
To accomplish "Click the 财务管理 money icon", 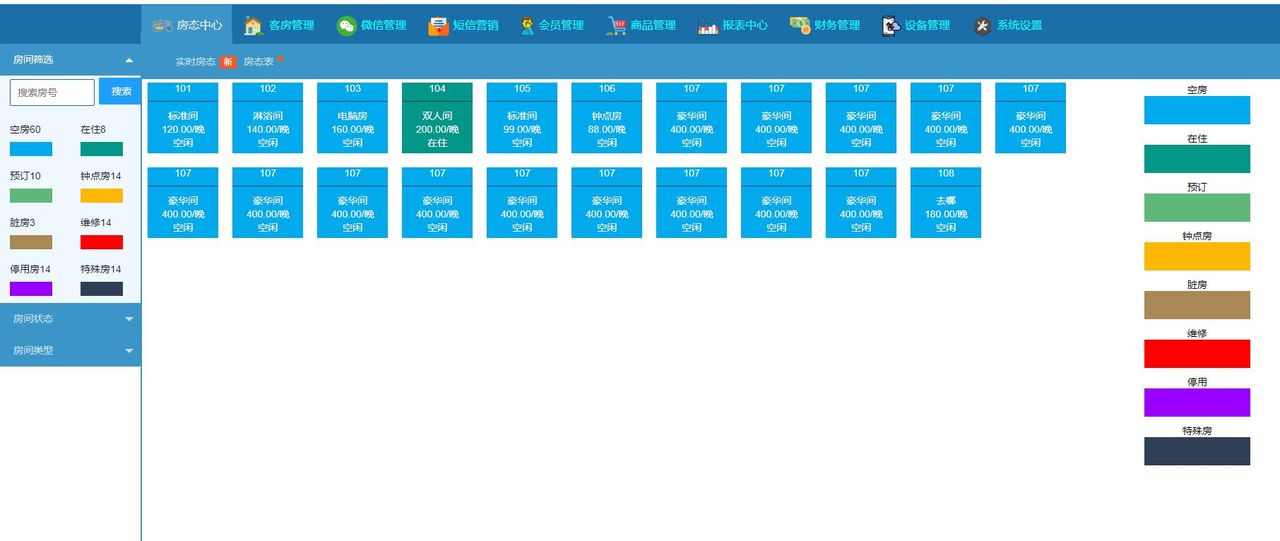I will (x=799, y=26).
